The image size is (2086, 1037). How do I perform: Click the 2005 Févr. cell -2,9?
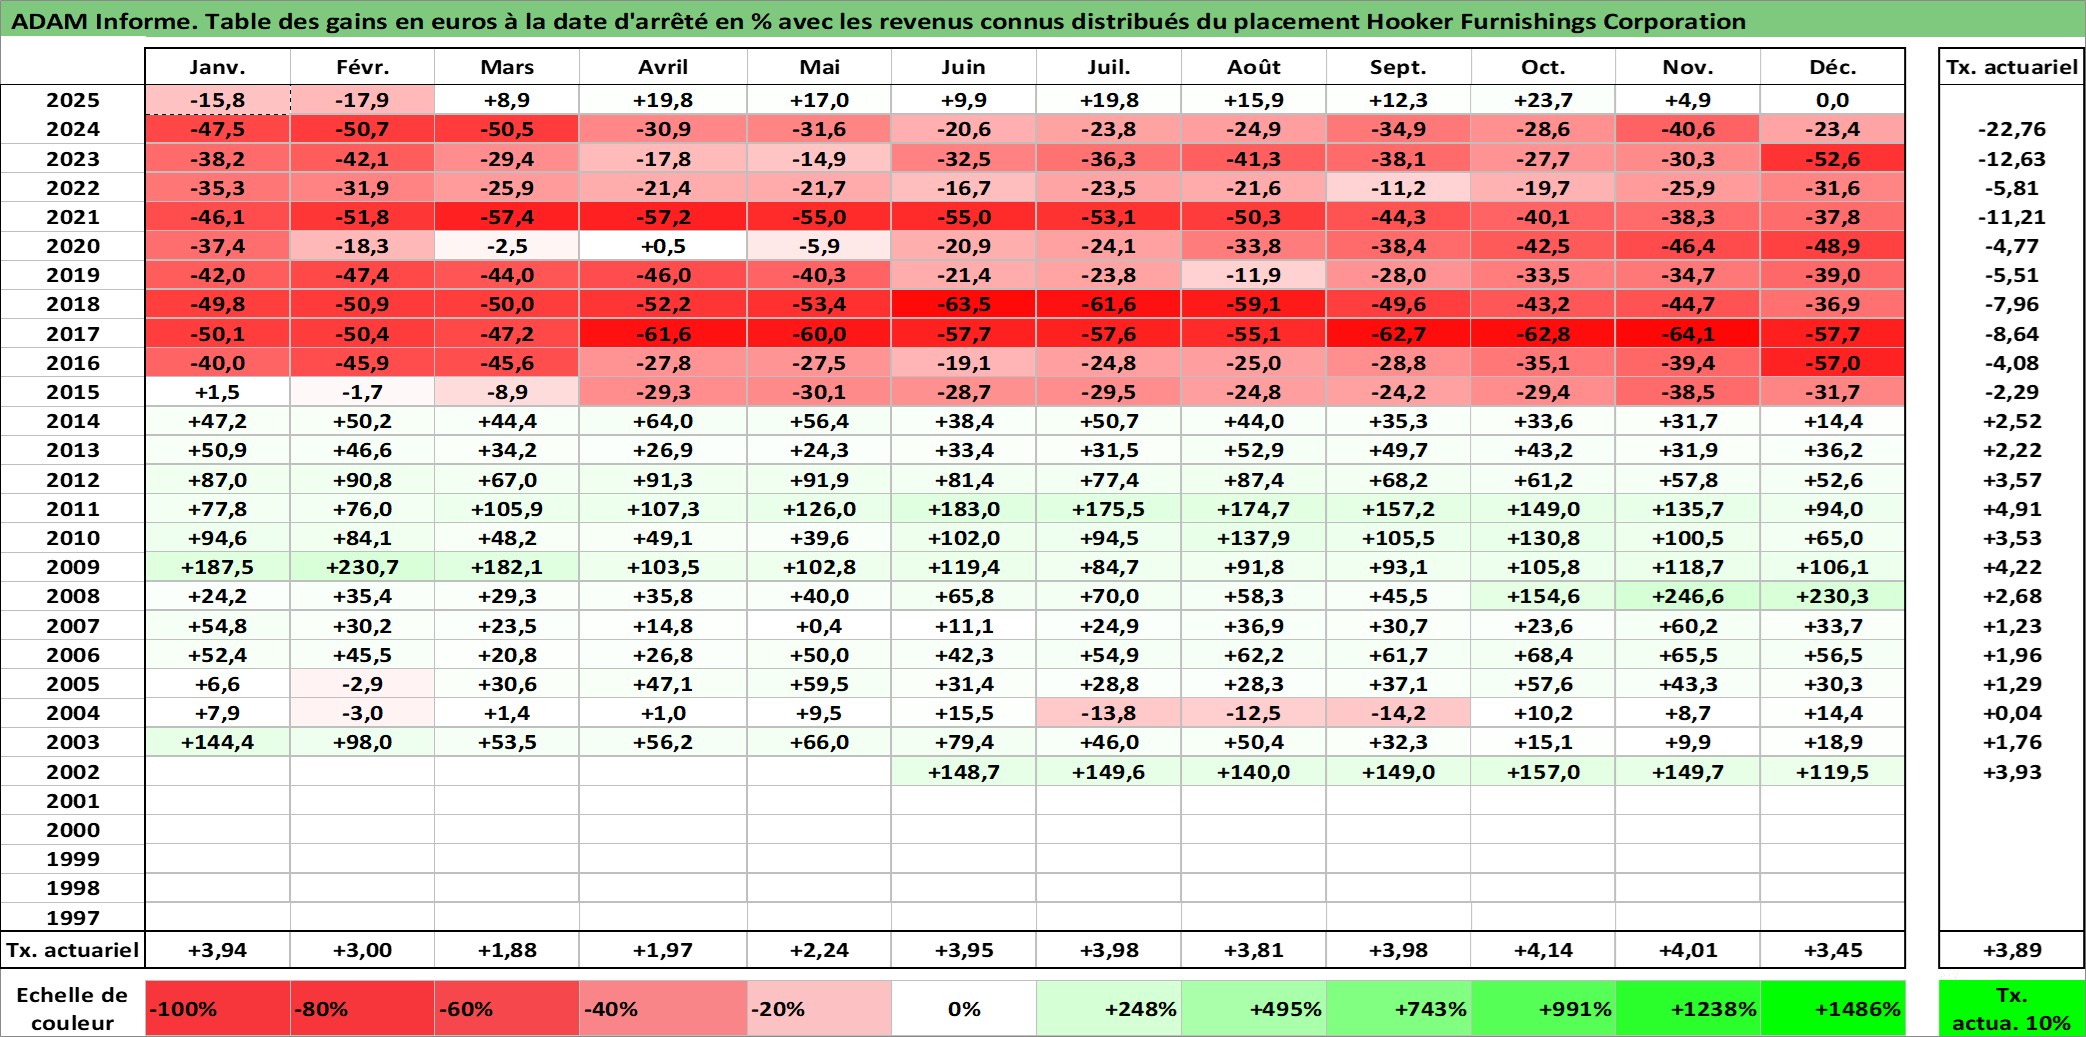coord(362,684)
